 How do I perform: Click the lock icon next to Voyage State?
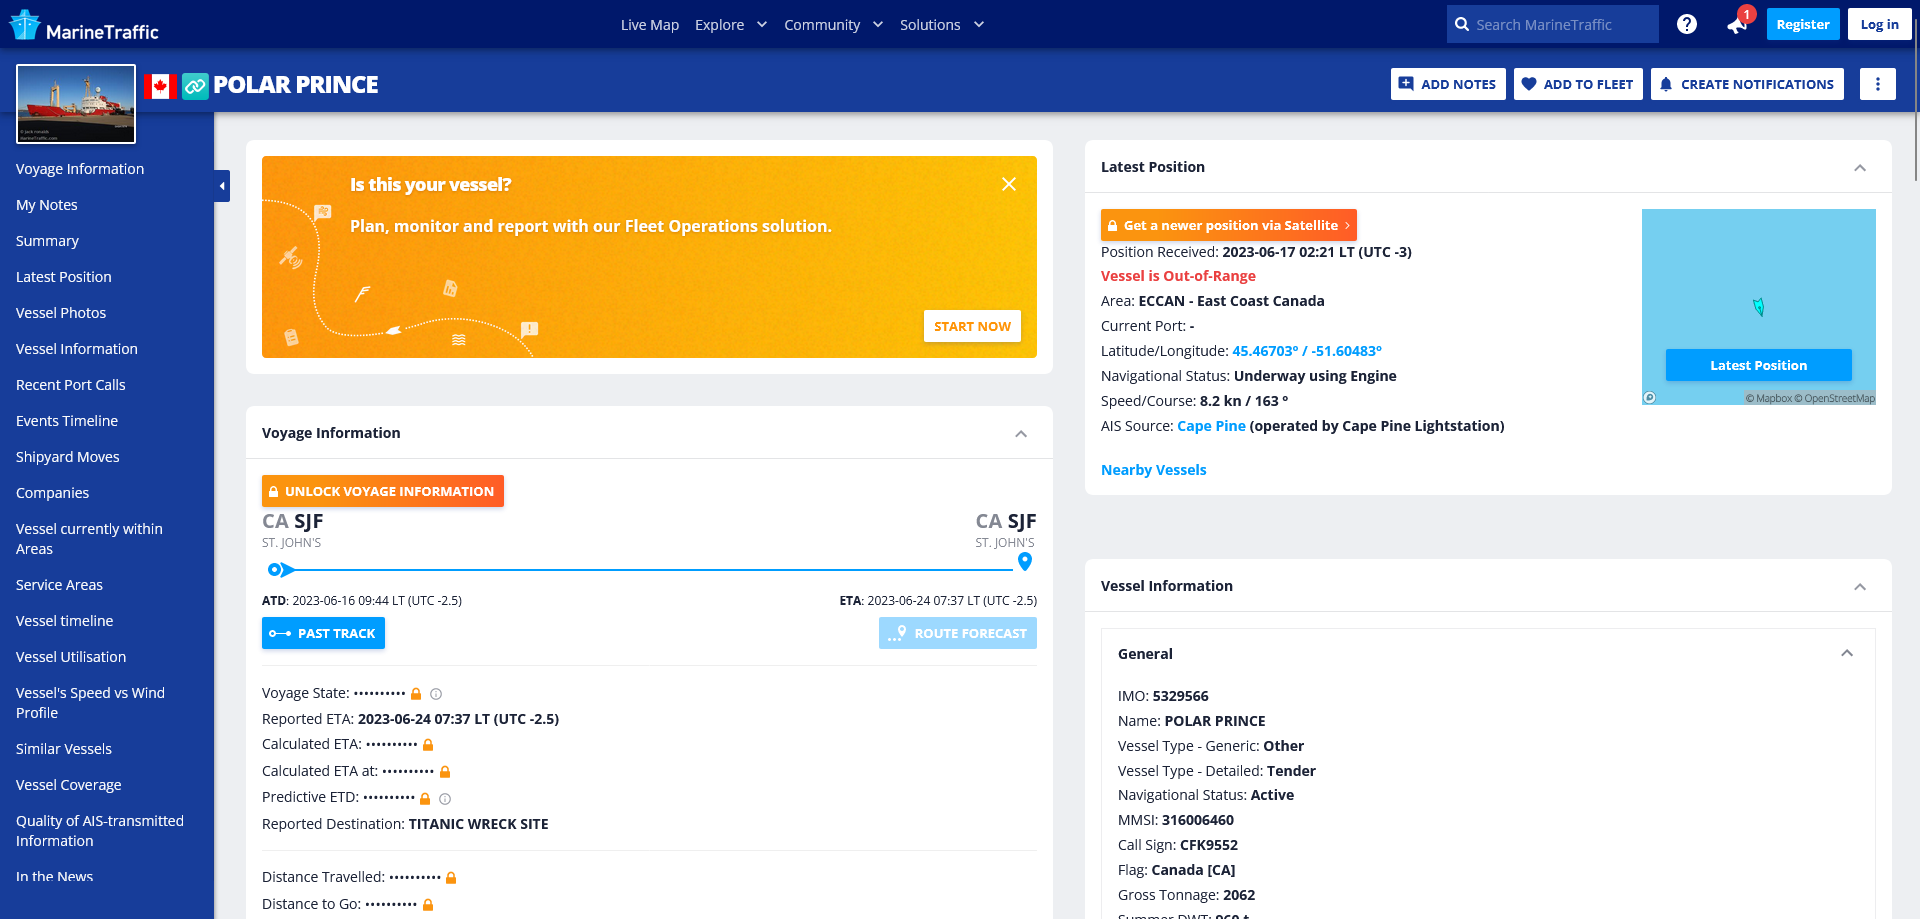(x=416, y=694)
